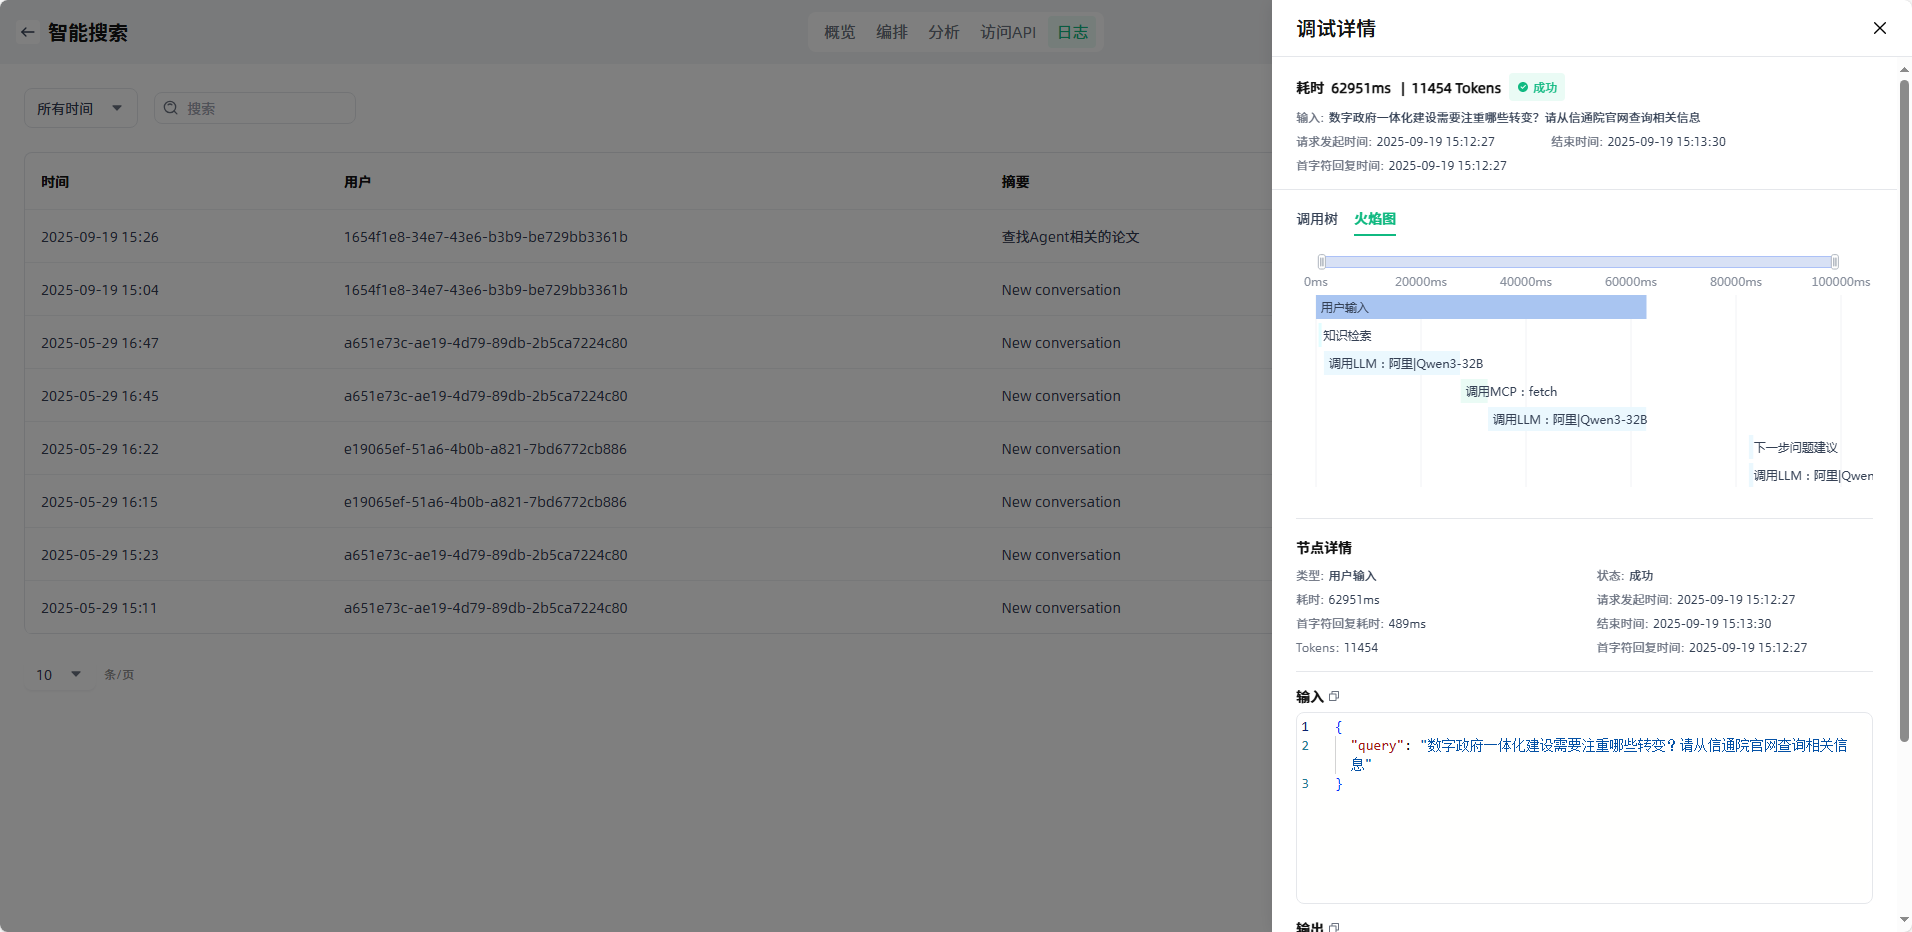Click the right handle of timeline range slider

click(1834, 262)
